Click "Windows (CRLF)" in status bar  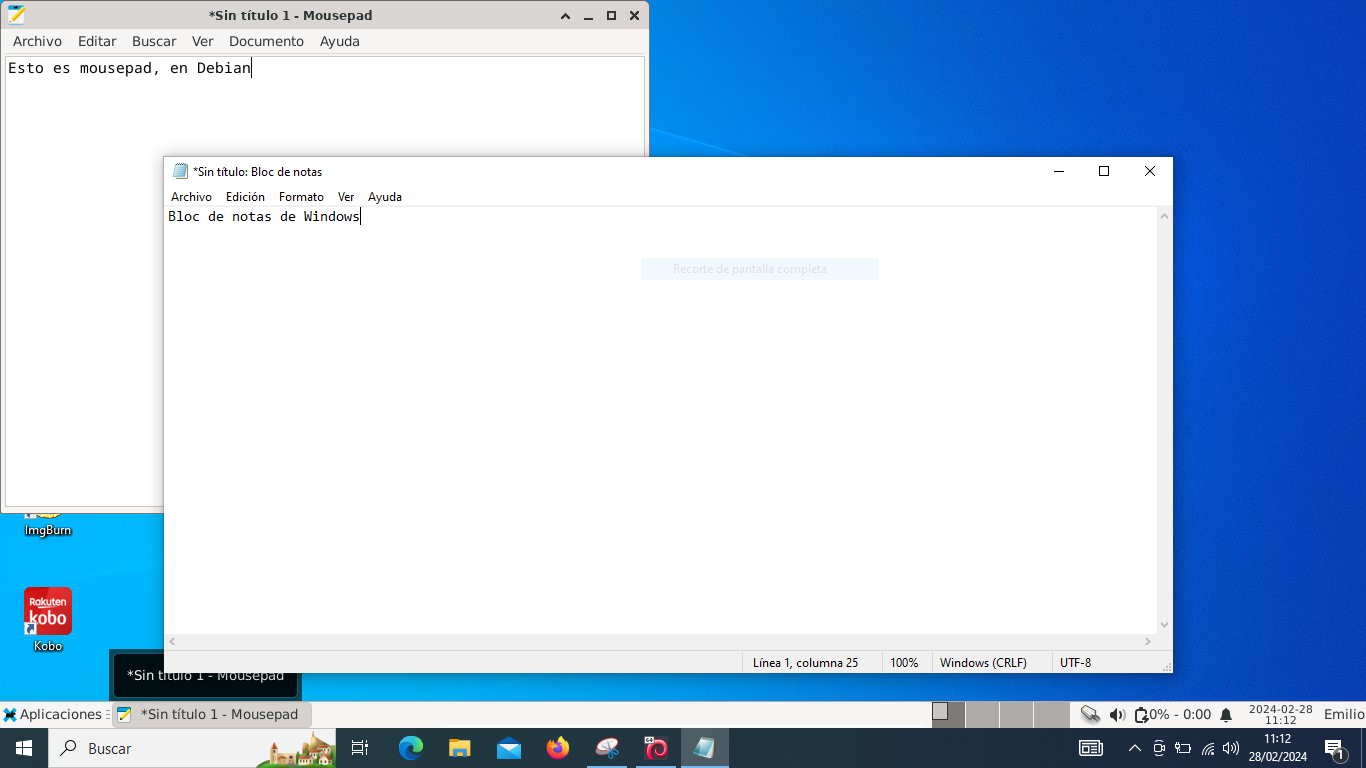point(983,662)
